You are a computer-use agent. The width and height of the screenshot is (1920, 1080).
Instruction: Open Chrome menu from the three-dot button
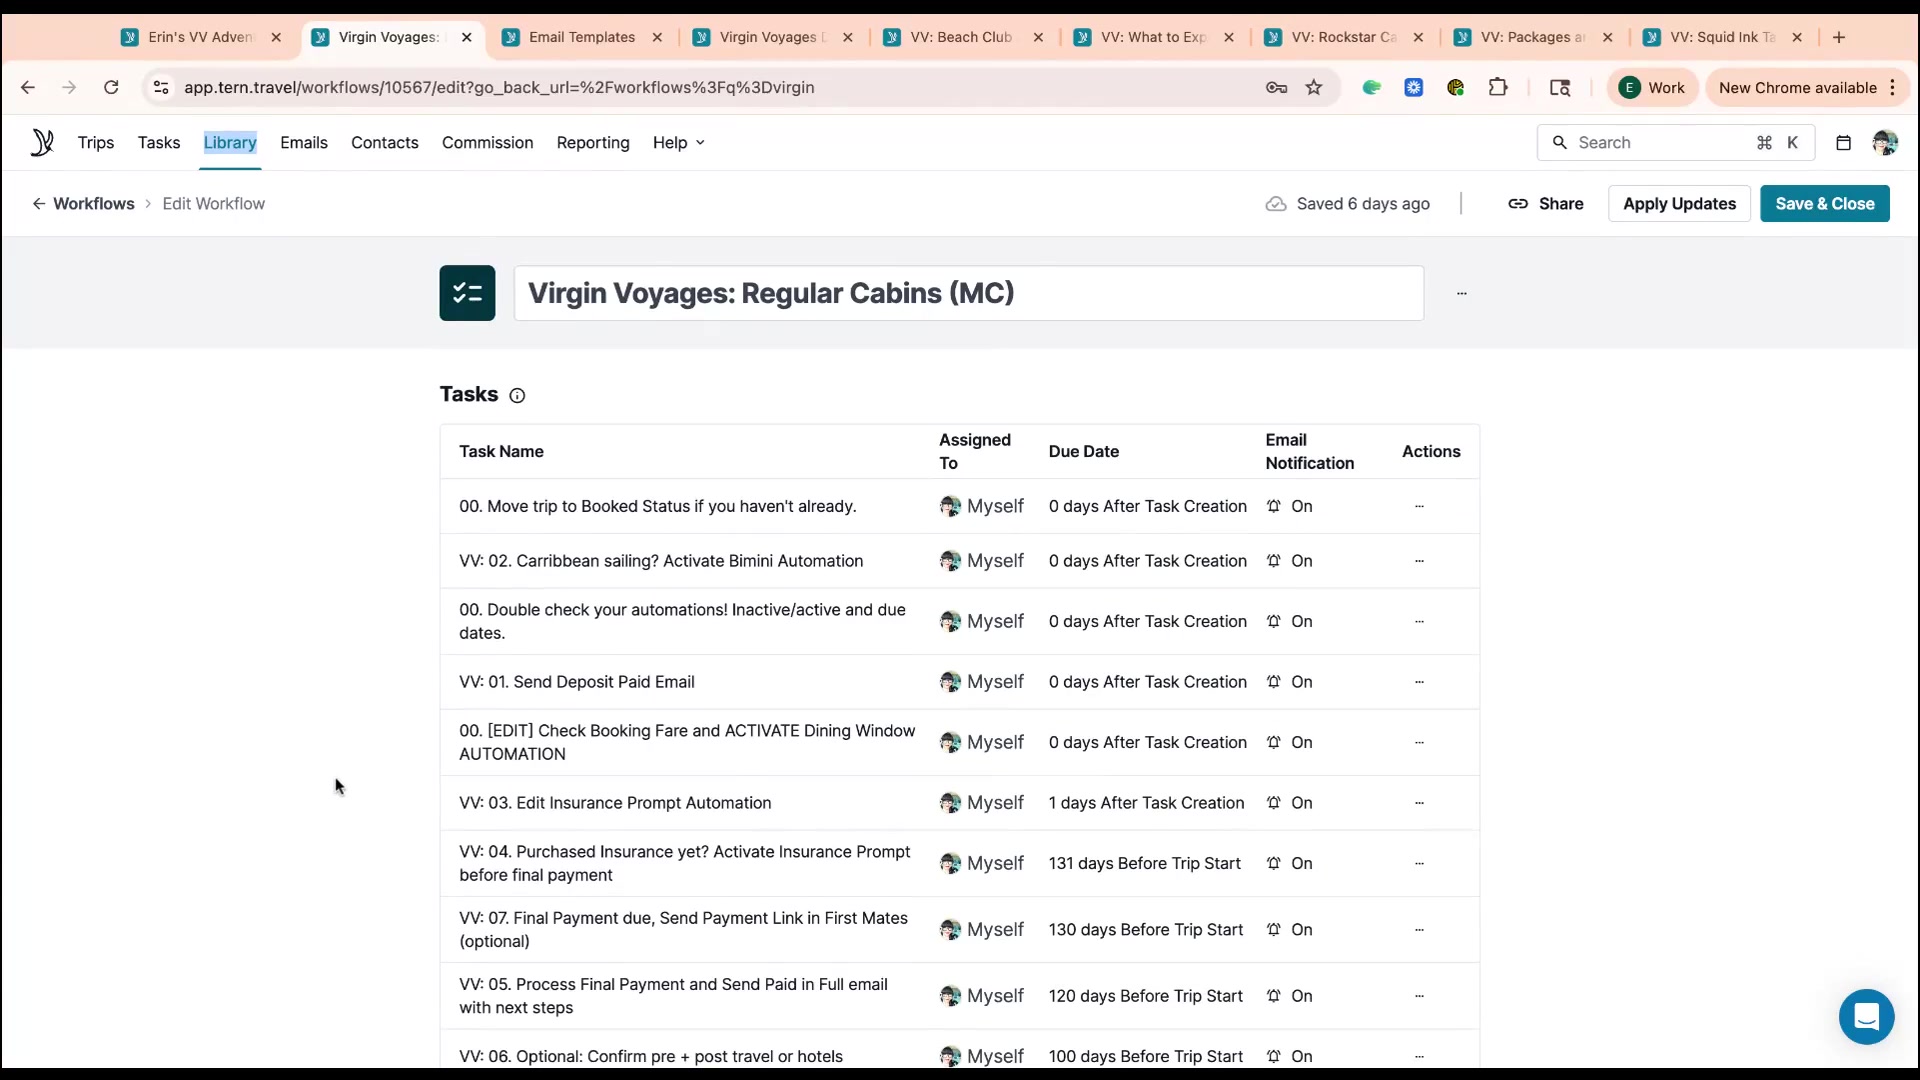click(x=1893, y=88)
